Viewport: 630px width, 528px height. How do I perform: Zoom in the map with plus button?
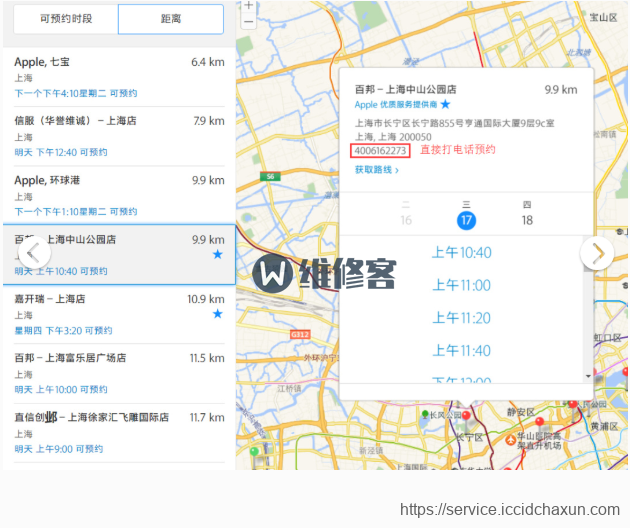(x=249, y=6)
